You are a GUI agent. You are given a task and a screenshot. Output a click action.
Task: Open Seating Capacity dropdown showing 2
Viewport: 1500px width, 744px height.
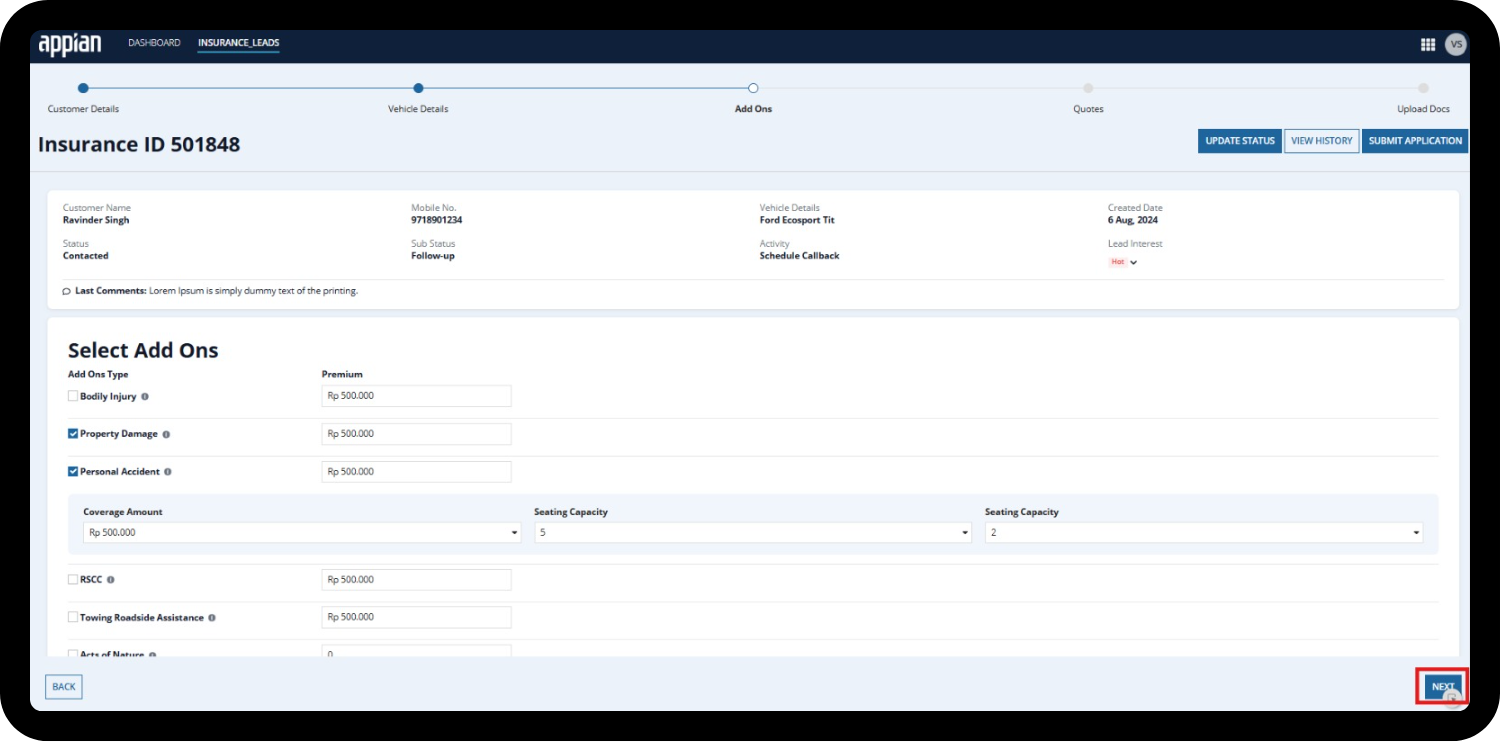click(1204, 533)
